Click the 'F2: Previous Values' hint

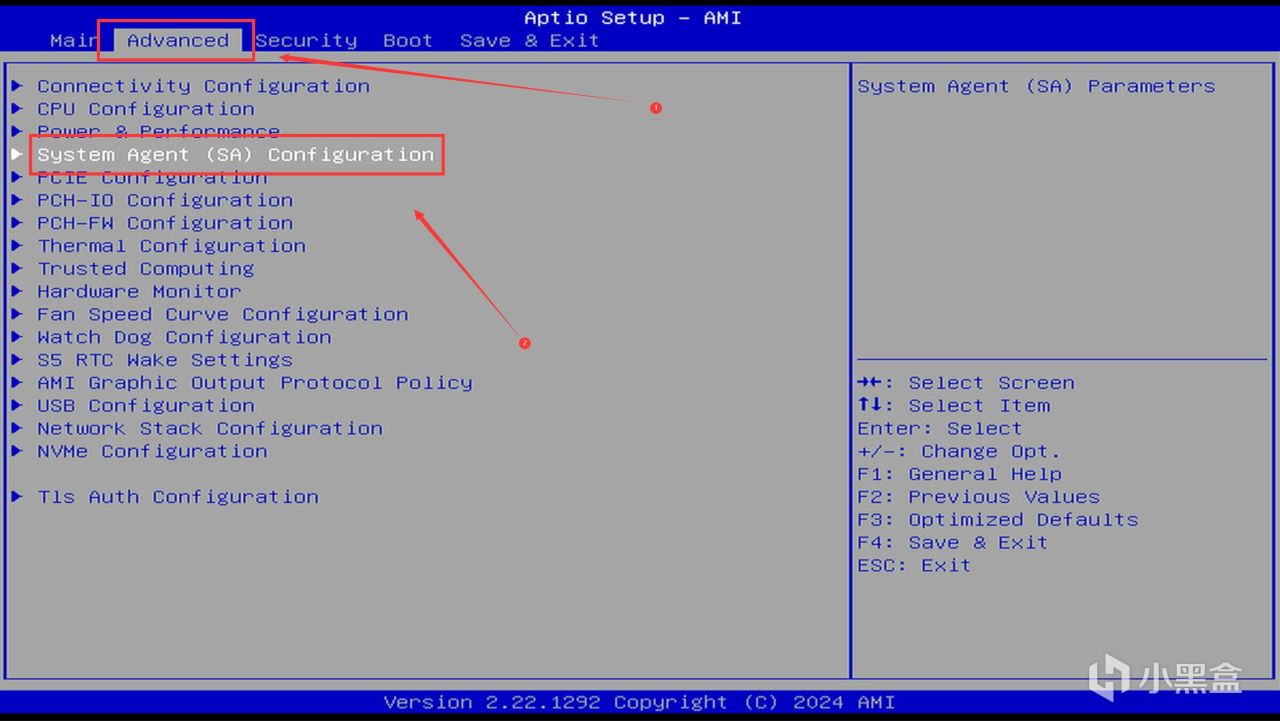point(978,497)
